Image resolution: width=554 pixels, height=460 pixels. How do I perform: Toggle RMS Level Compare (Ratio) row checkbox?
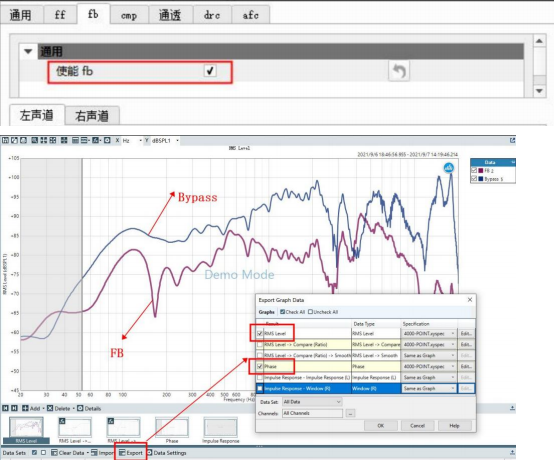click(260, 344)
